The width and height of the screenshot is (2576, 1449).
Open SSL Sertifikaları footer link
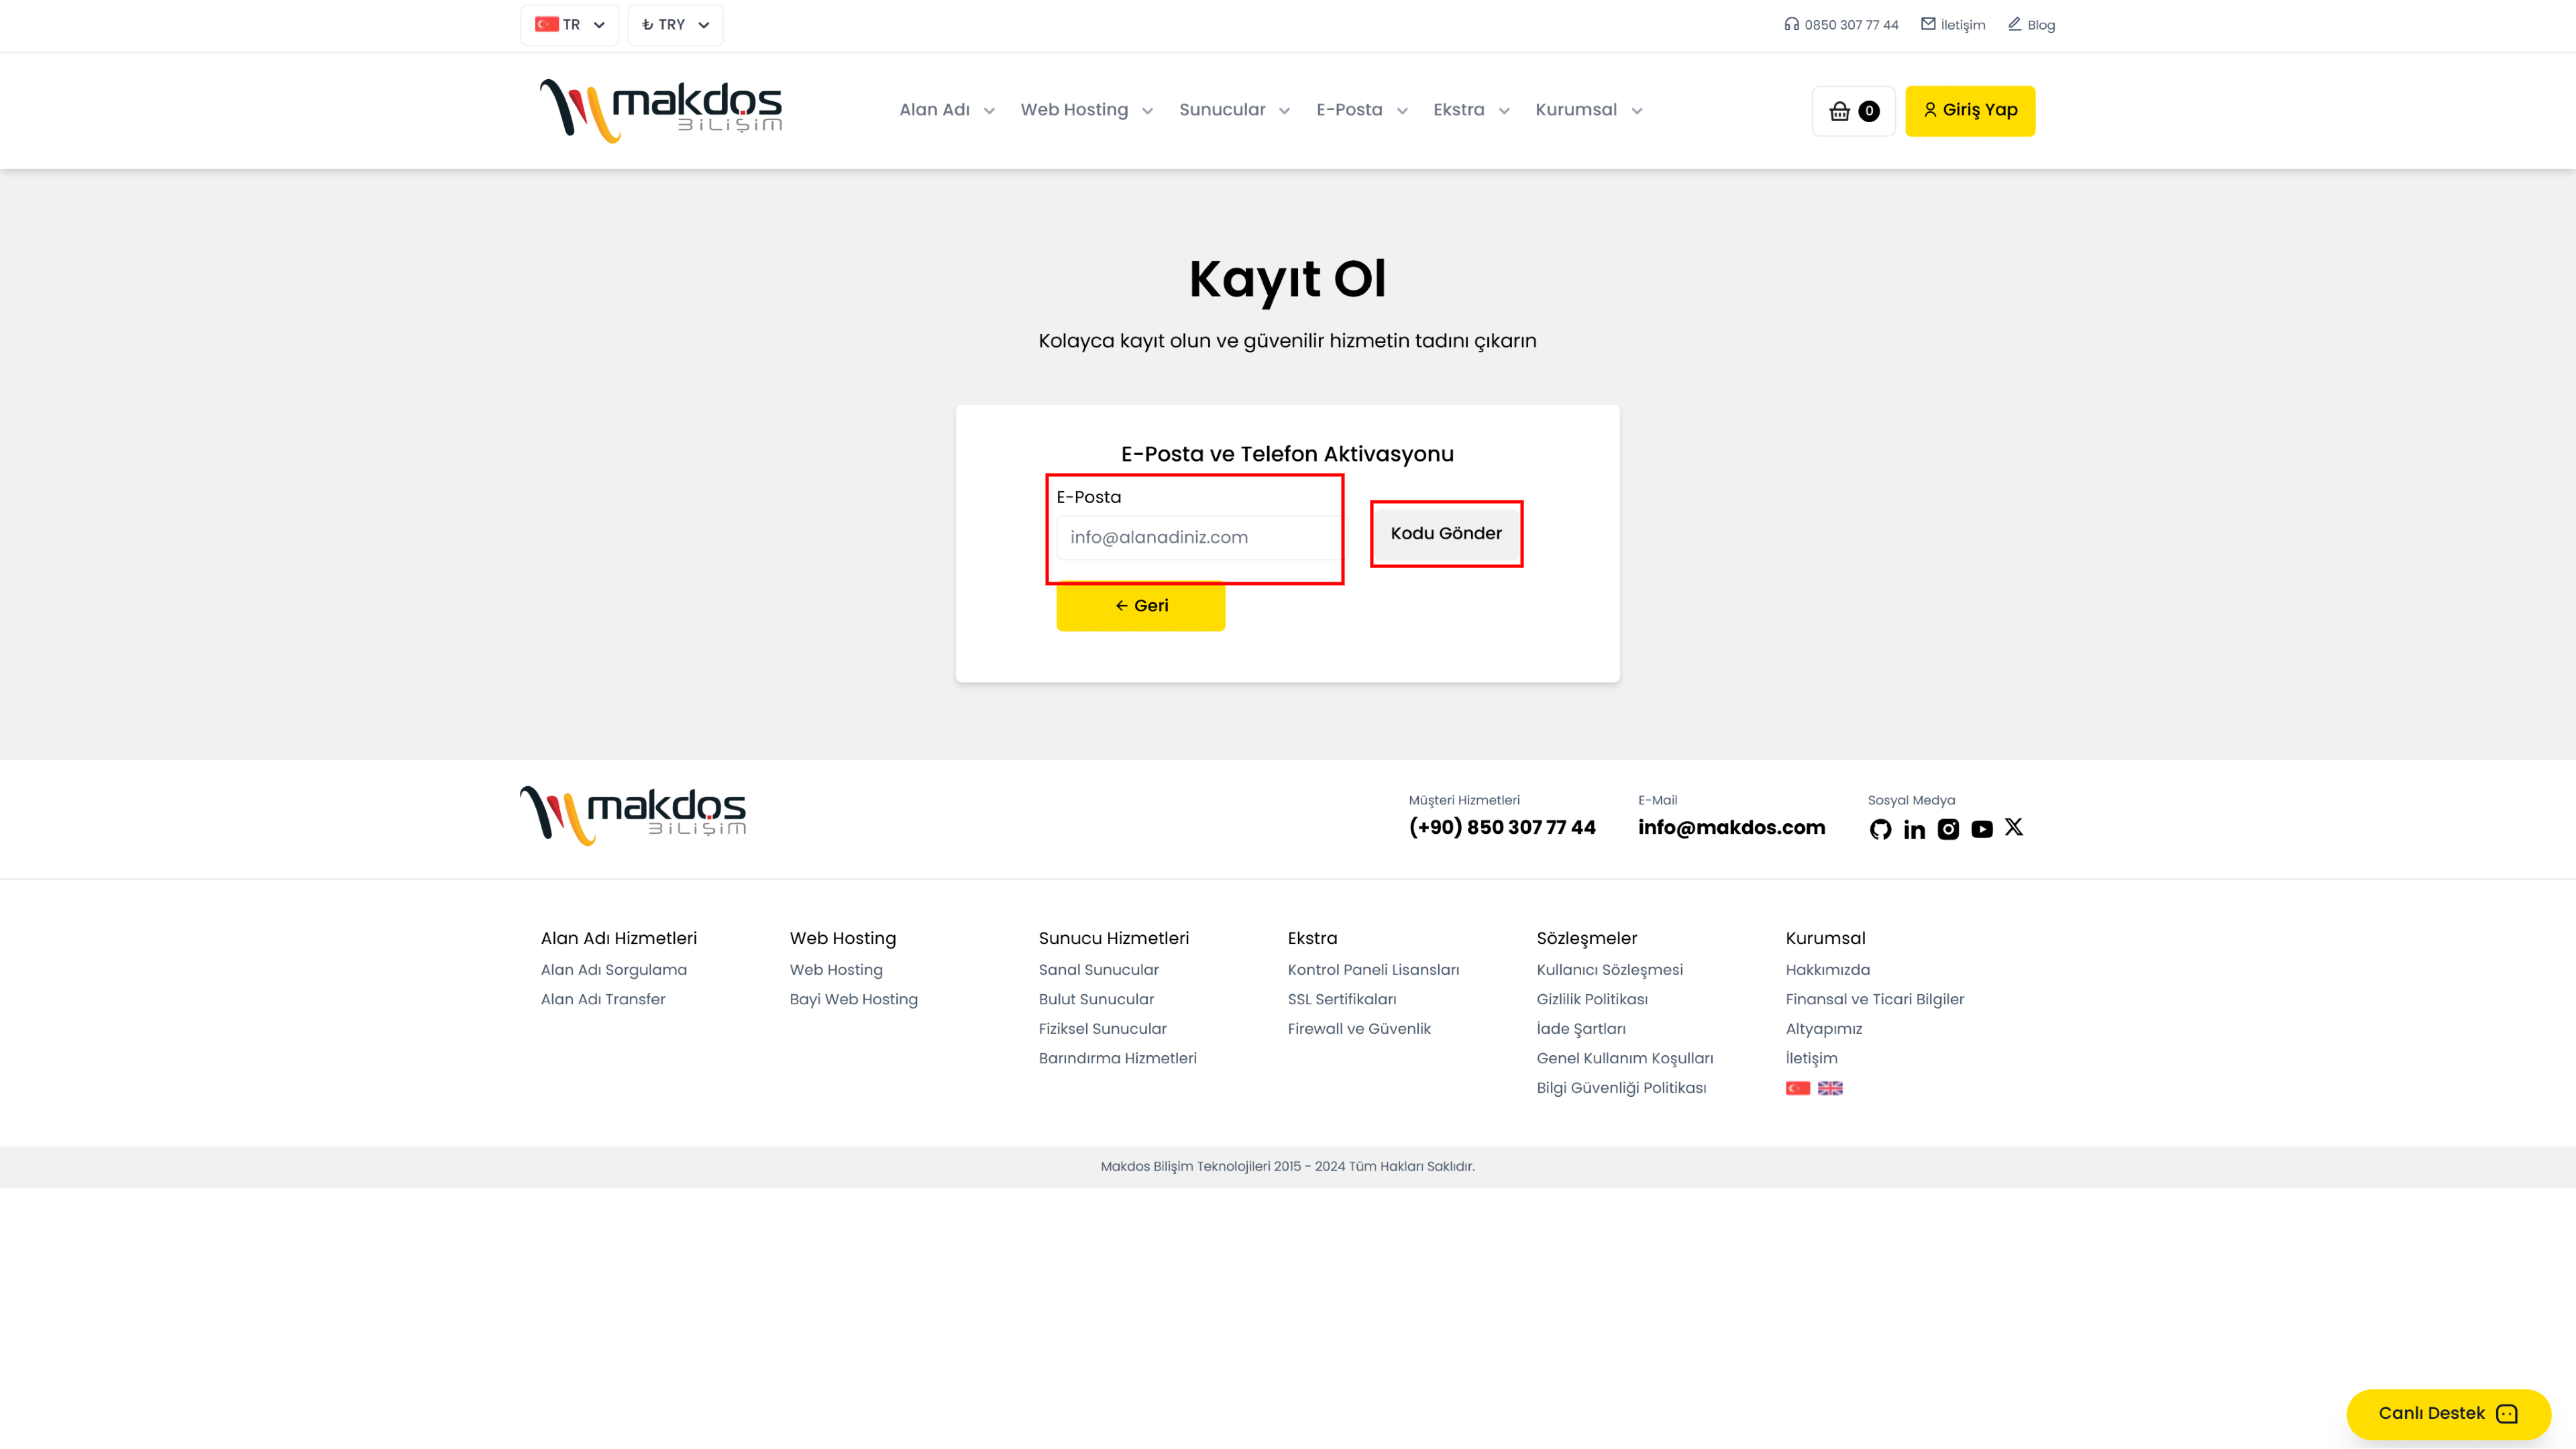click(1342, 1000)
